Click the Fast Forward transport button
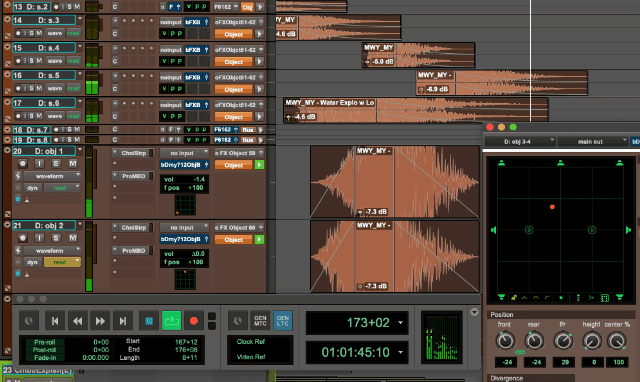640x382 pixels. click(x=100, y=321)
